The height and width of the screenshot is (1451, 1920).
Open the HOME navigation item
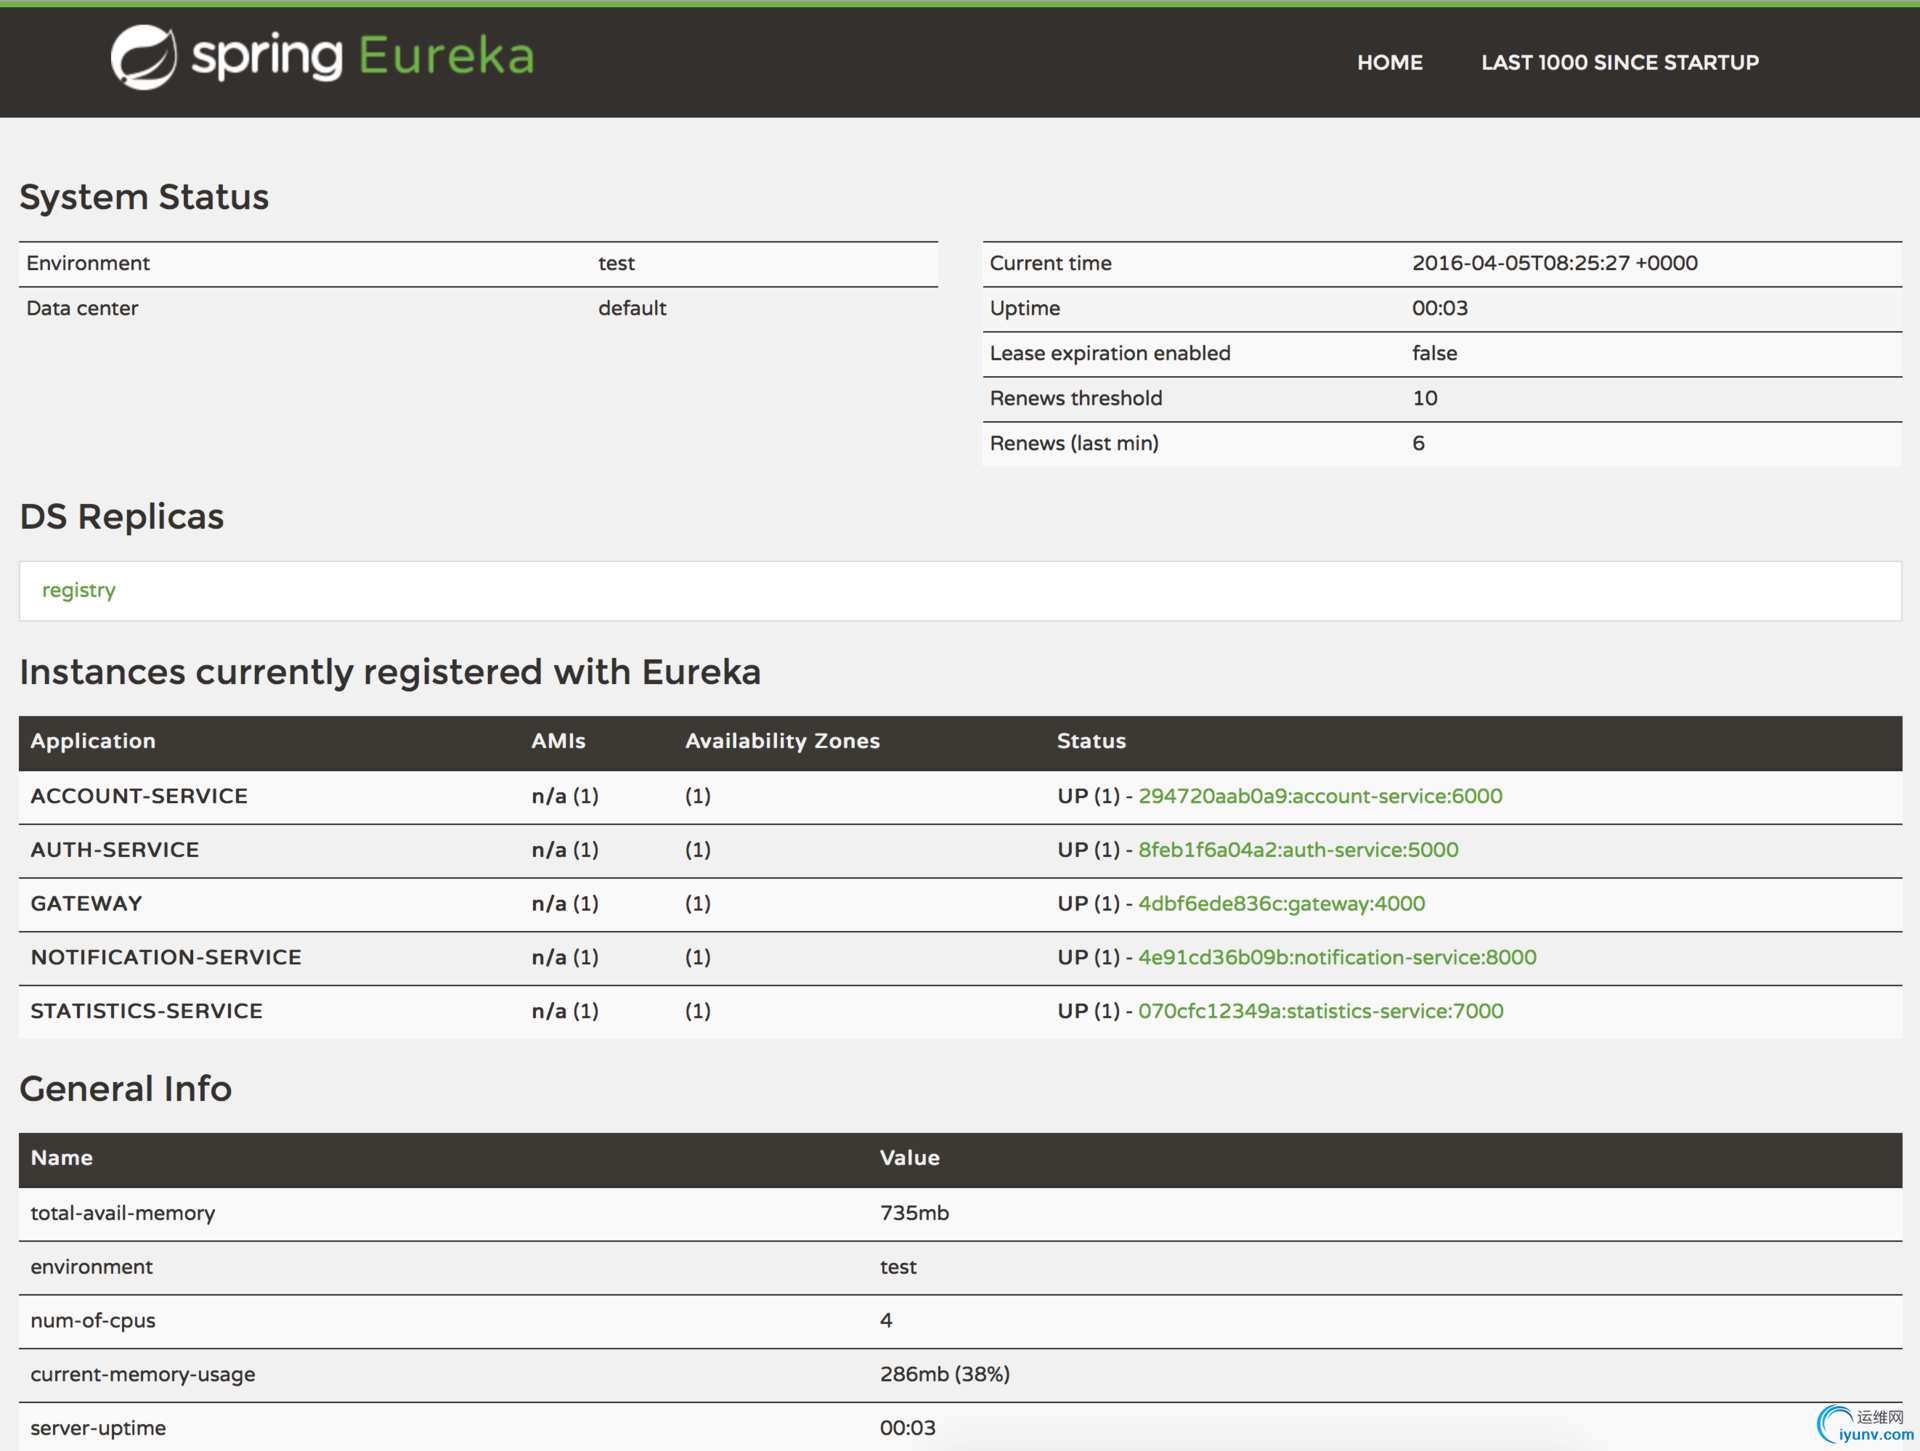click(x=1389, y=62)
